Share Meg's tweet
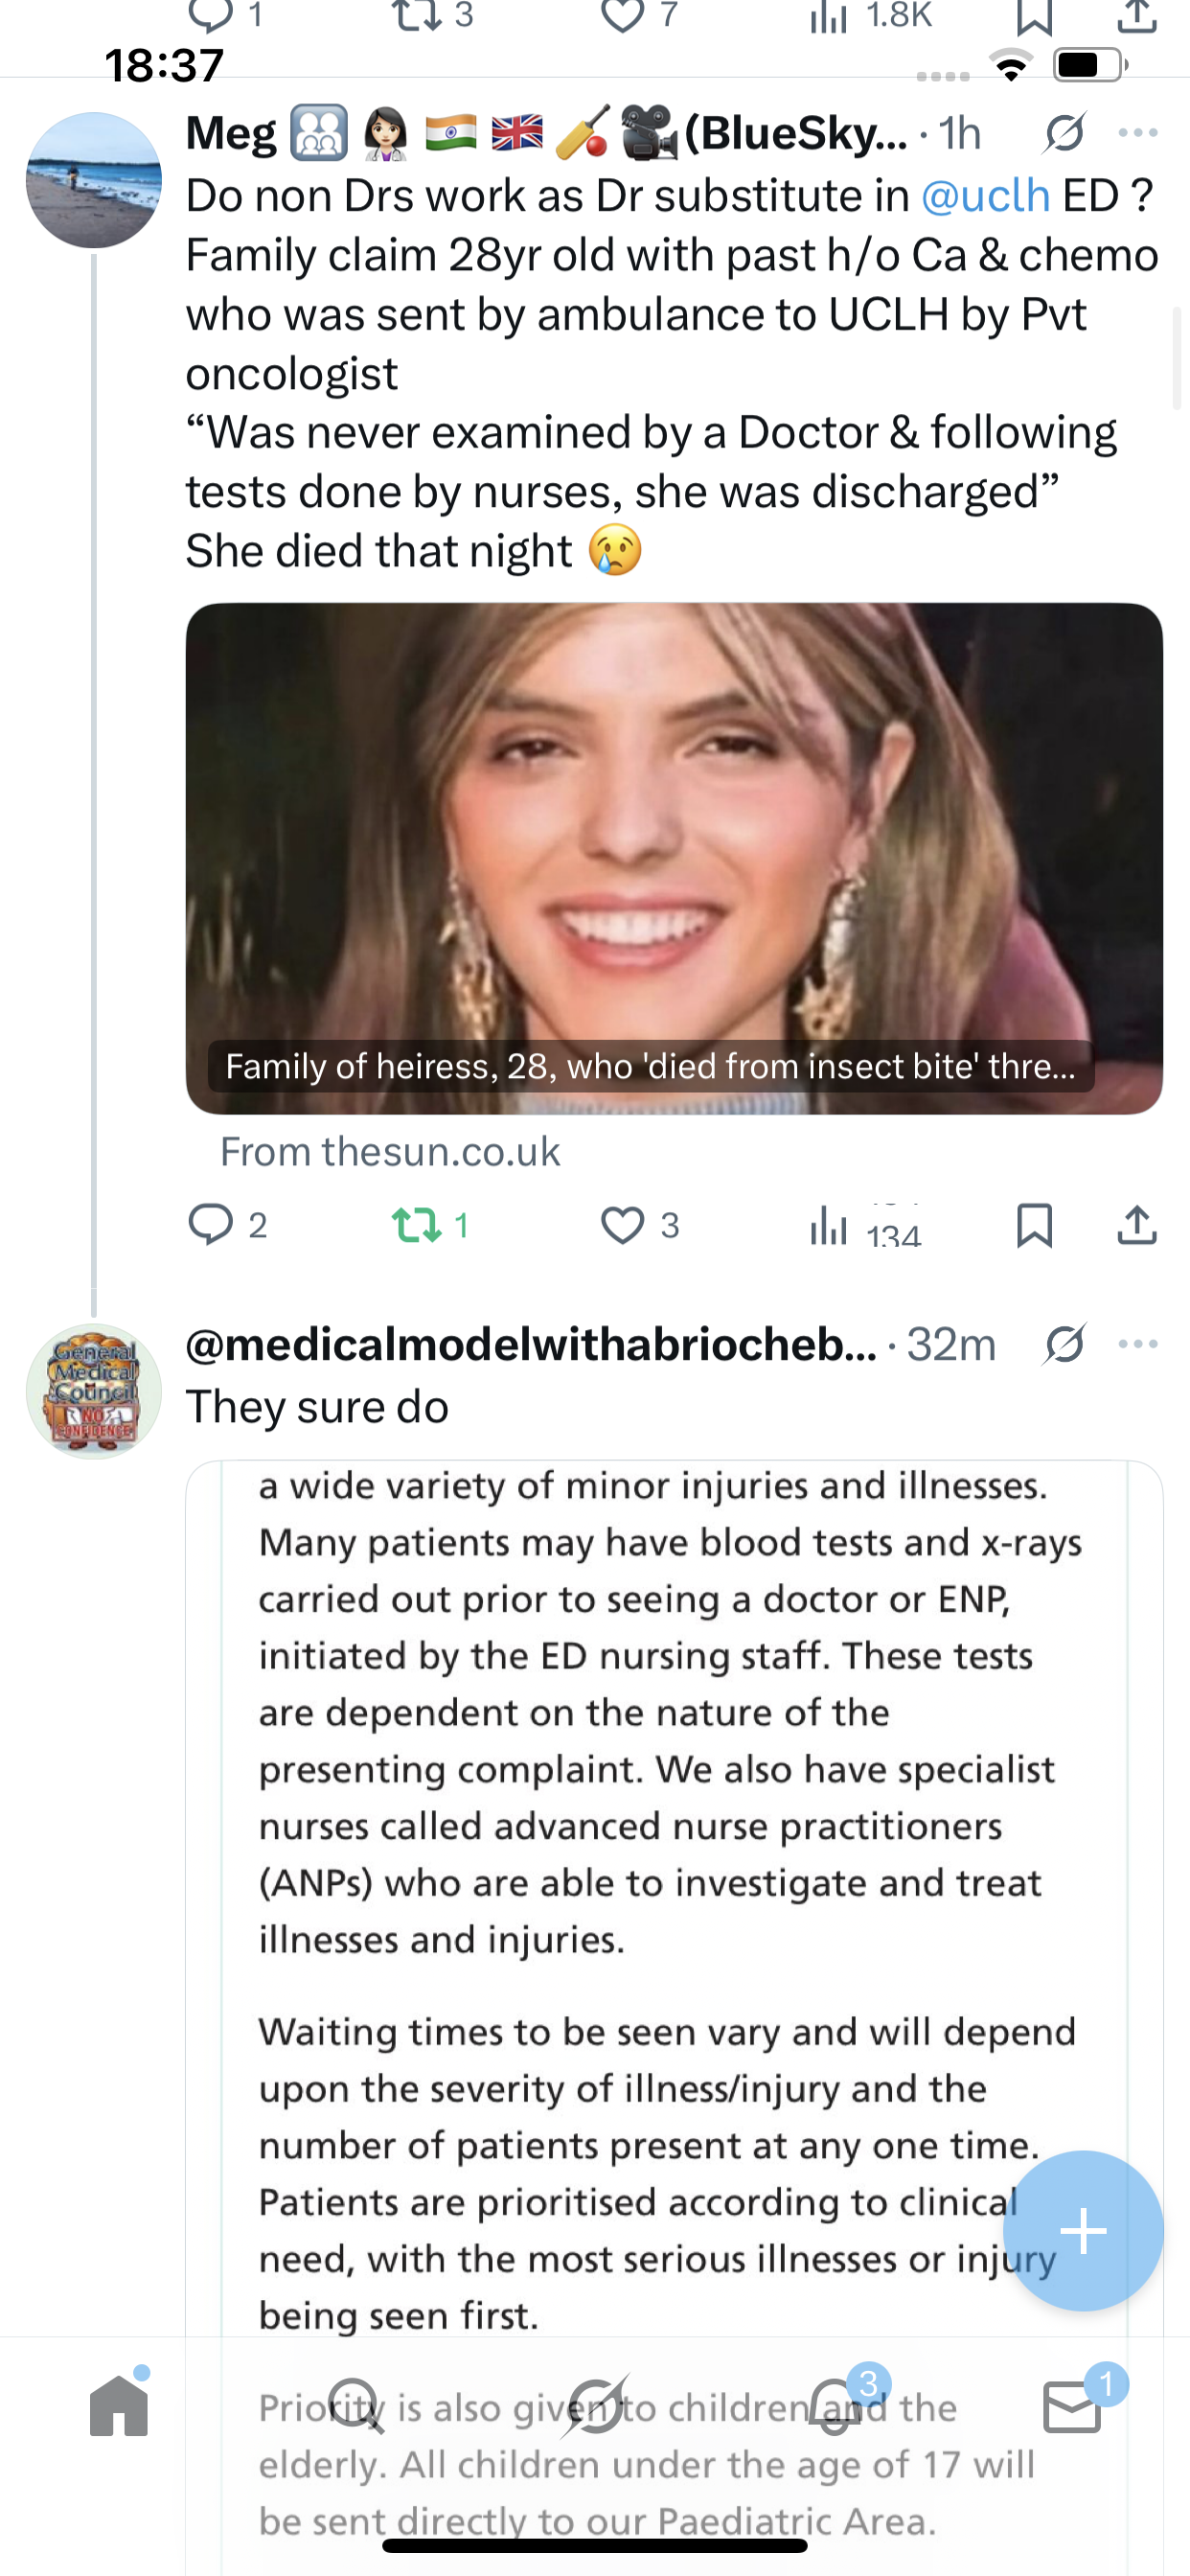 point(1137,1224)
